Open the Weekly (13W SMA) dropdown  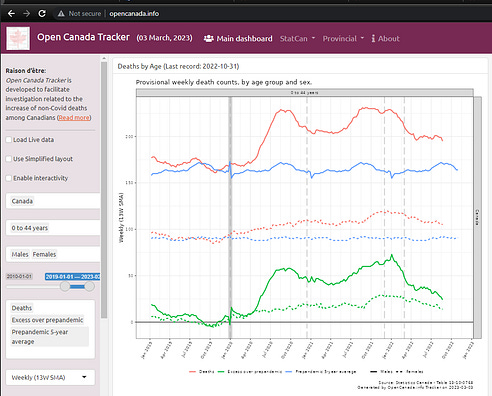[x=50, y=378]
